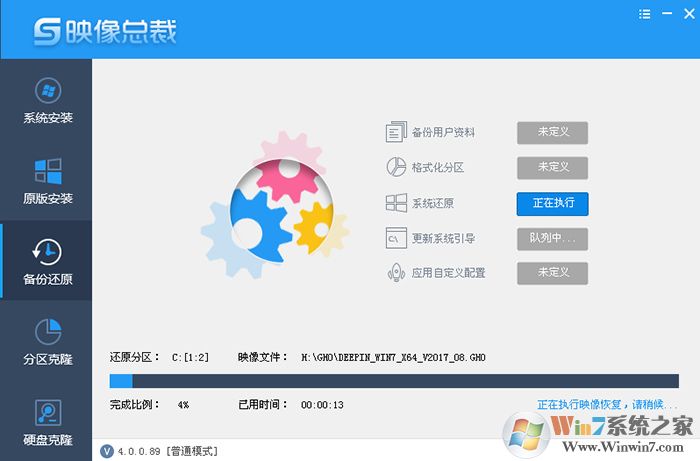Open the 分区克隆 pie chart icon
The width and height of the screenshot is (700, 461).
tap(47, 330)
